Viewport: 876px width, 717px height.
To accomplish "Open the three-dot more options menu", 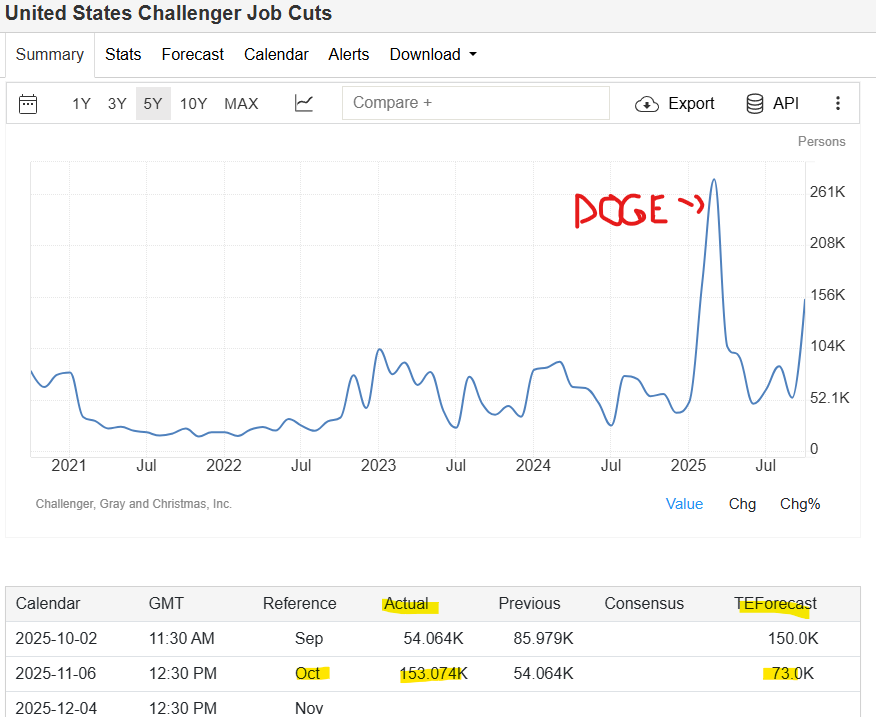I will [x=838, y=104].
